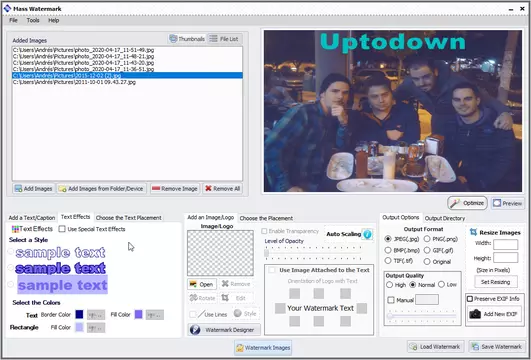531x360 pixels.
Task: Click the Width input field
Action: tap(505, 244)
